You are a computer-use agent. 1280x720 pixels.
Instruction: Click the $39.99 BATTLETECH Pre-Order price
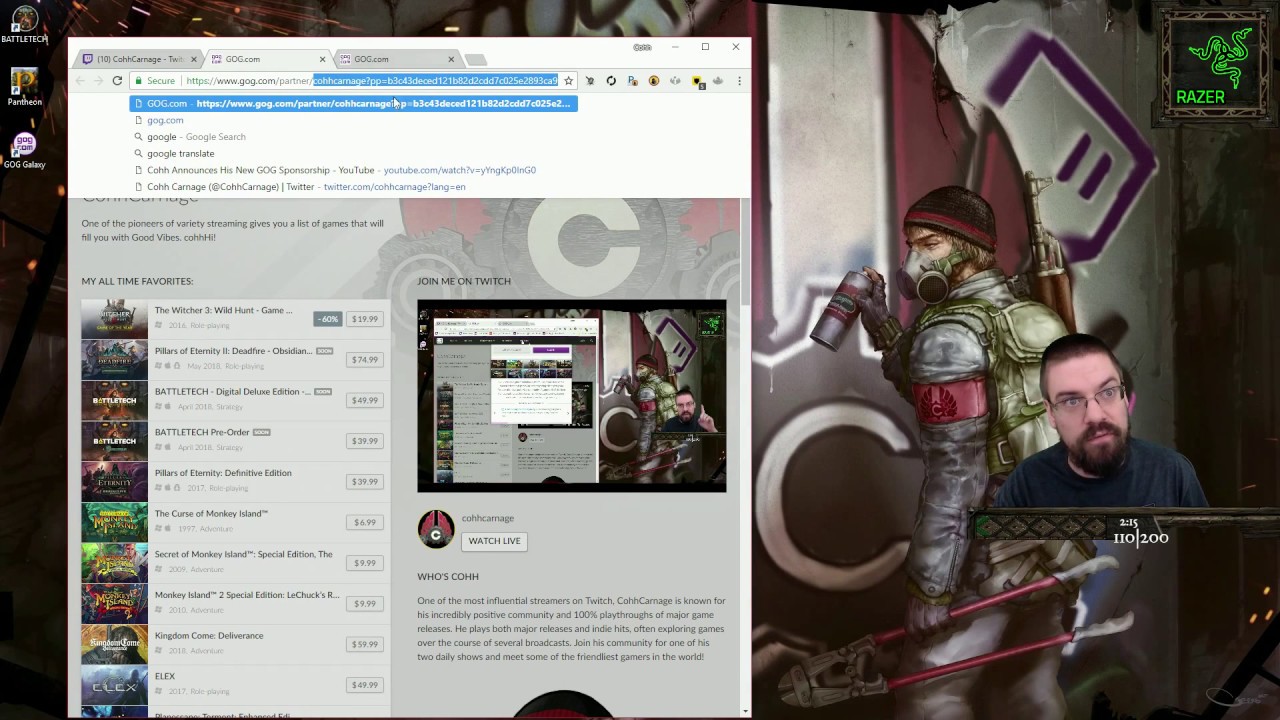[x=365, y=441]
